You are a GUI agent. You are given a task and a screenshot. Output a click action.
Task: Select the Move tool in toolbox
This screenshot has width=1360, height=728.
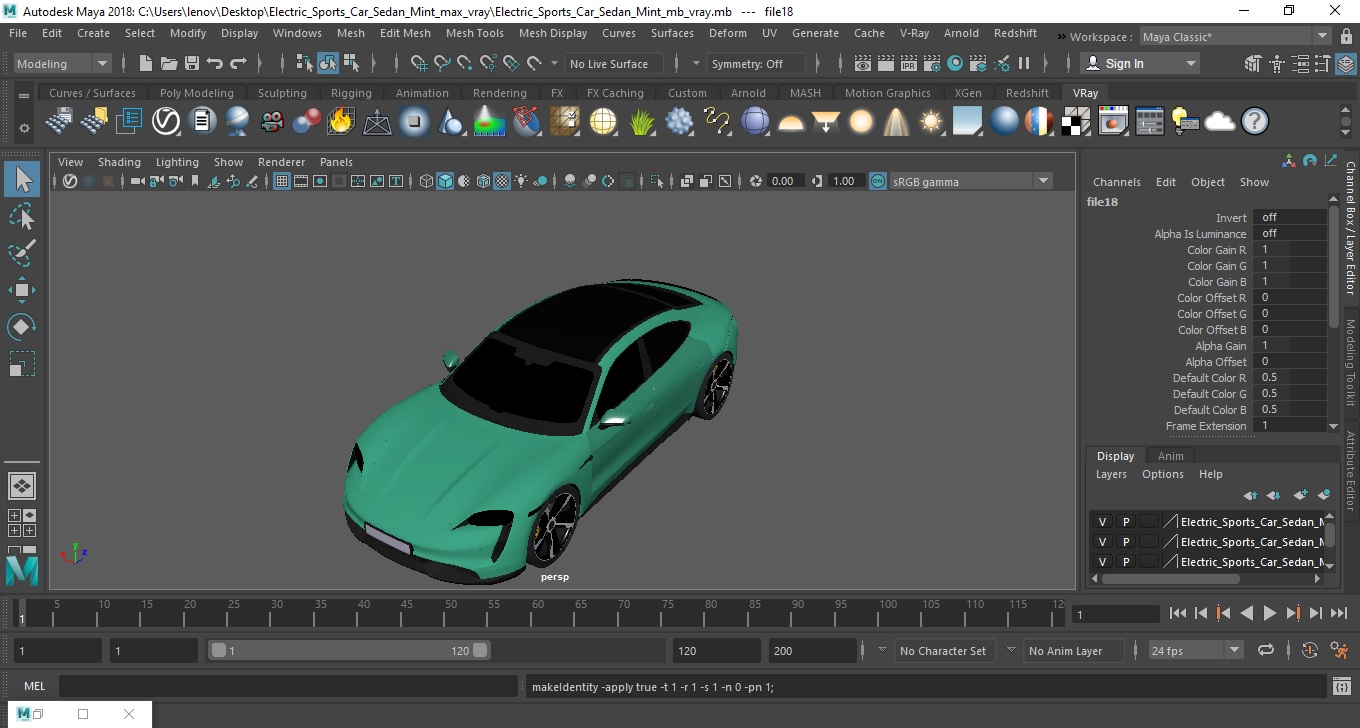(x=22, y=290)
